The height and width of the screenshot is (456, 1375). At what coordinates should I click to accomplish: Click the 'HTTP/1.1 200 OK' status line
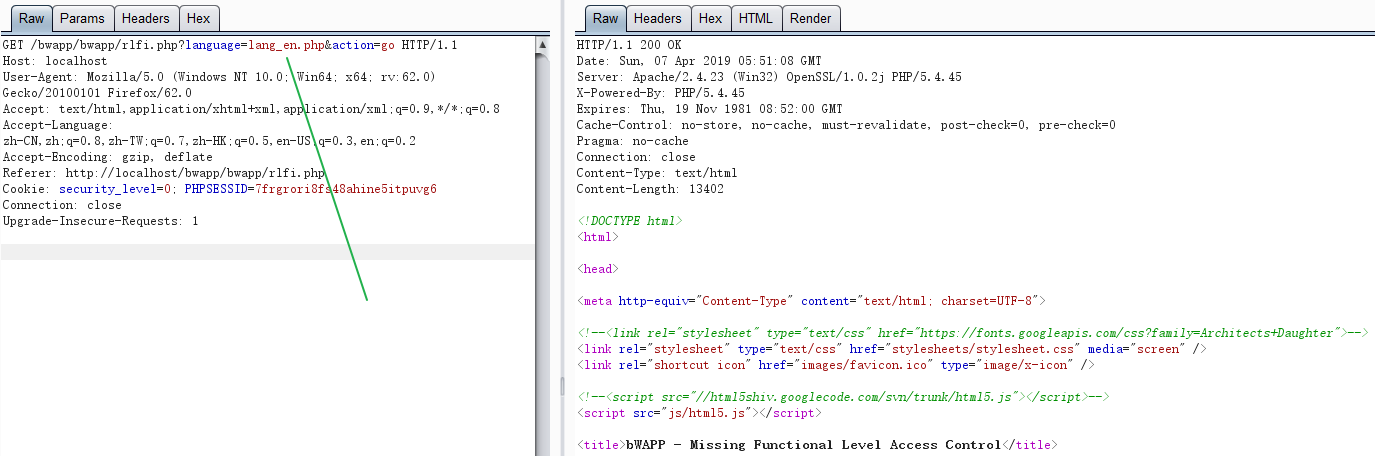(629, 45)
